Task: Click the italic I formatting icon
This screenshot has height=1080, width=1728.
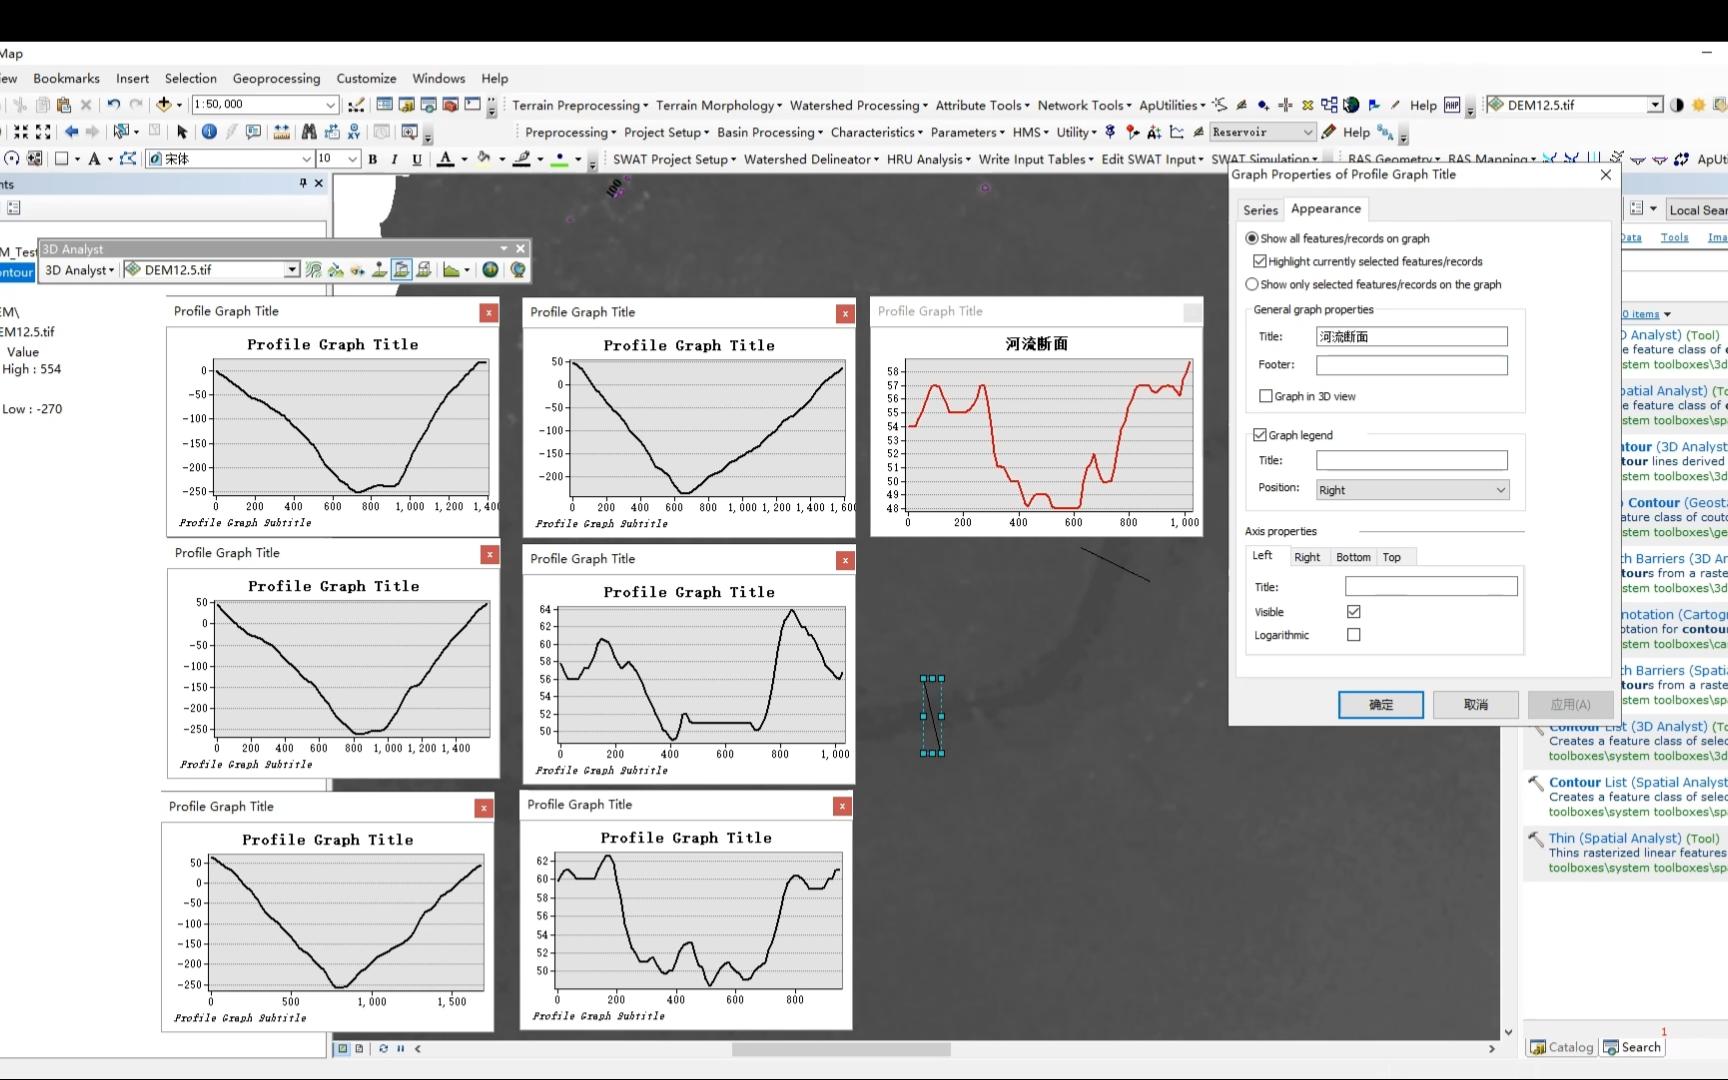Action: pos(395,159)
